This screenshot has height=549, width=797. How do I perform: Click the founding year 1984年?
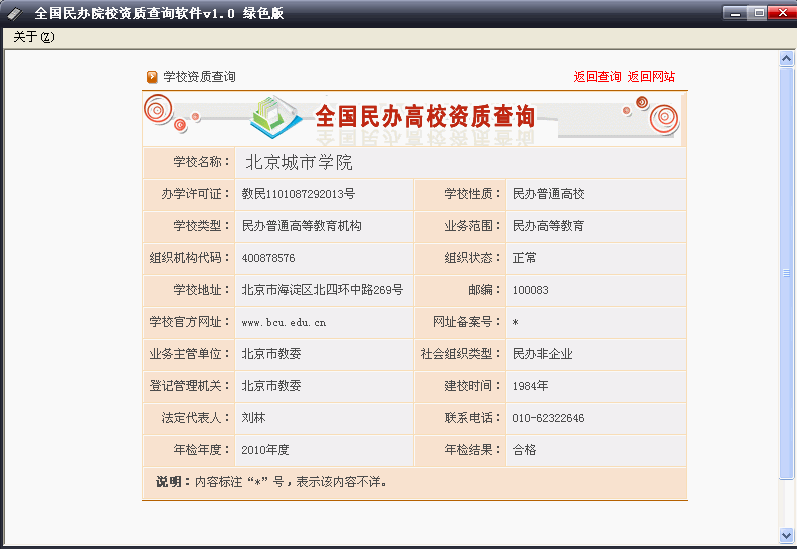(x=530, y=386)
